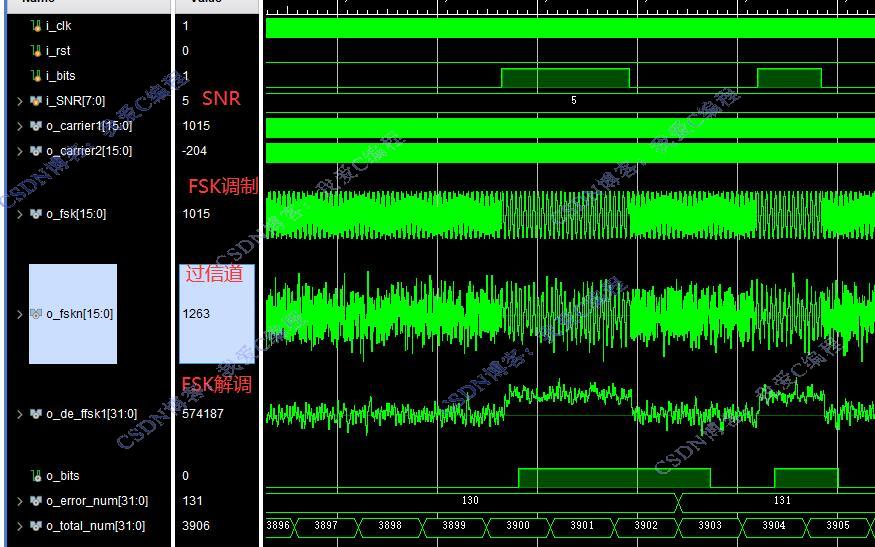Image resolution: width=875 pixels, height=547 pixels.
Task: Expand the o_error_num[31:0] bus
Action: [20, 501]
